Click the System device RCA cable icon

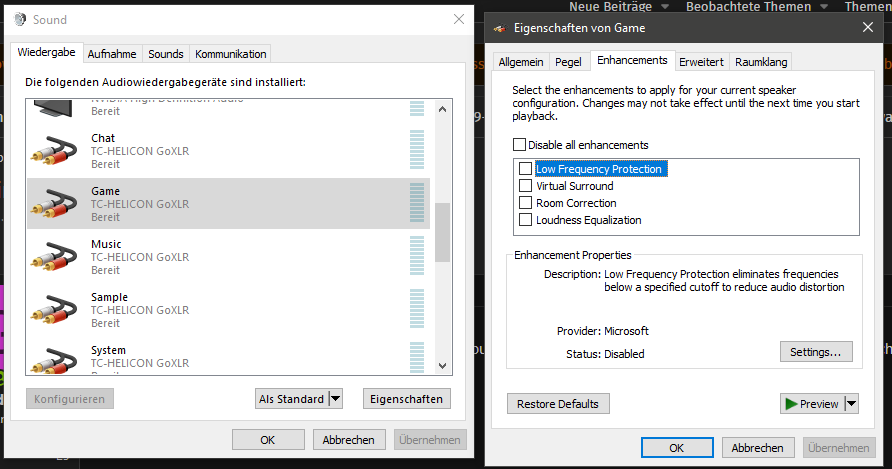(54, 360)
